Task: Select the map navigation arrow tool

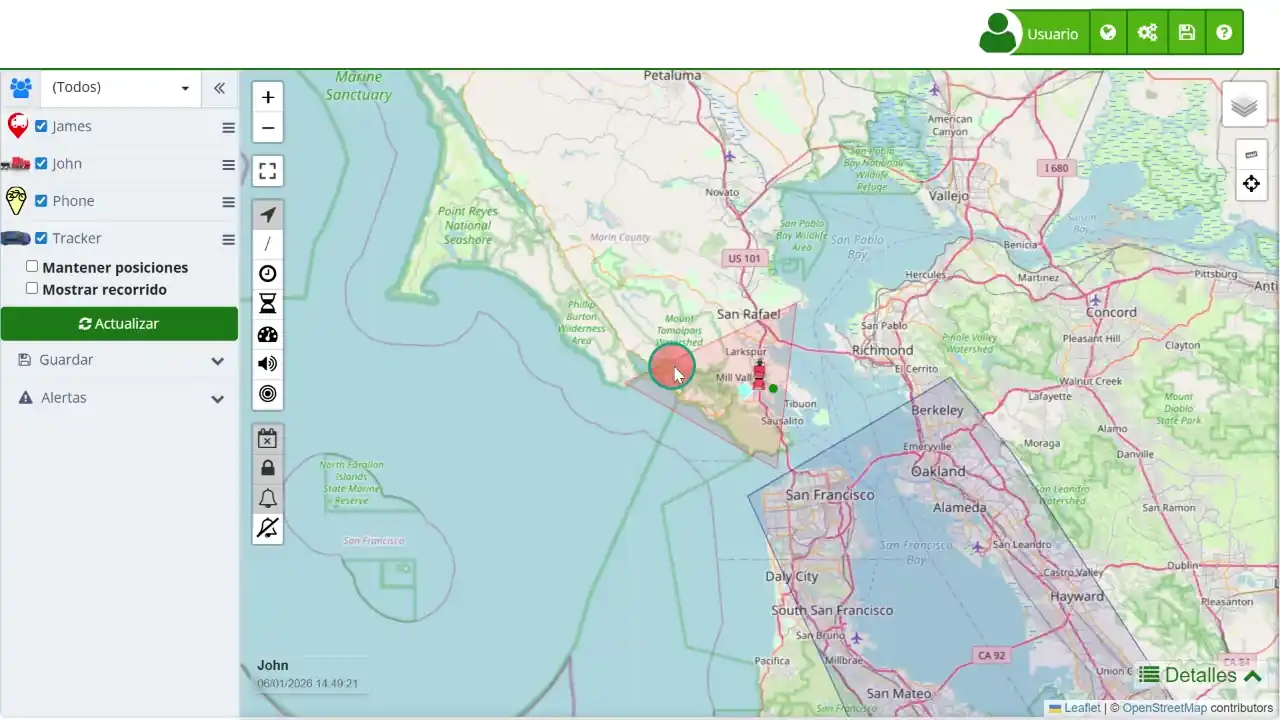Action: (x=267, y=214)
